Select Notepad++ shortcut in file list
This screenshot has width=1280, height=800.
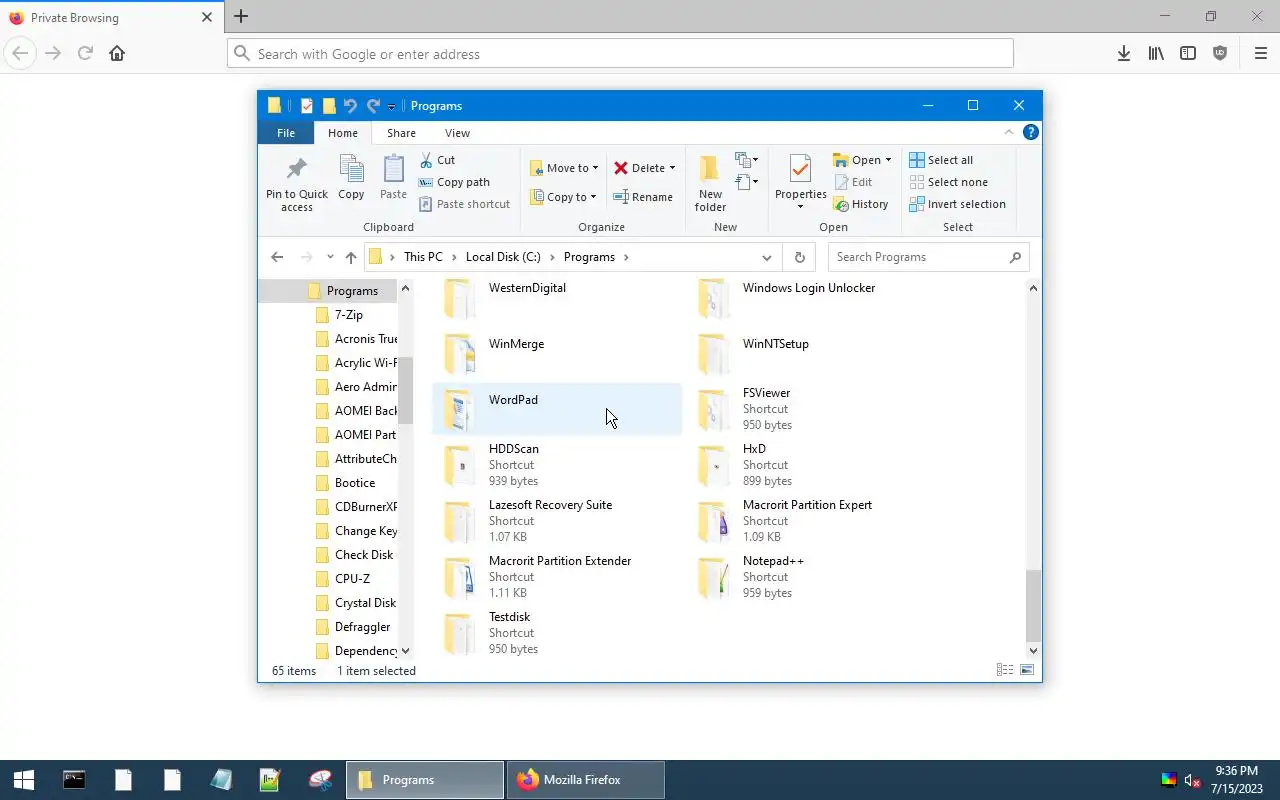click(x=813, y=577)
